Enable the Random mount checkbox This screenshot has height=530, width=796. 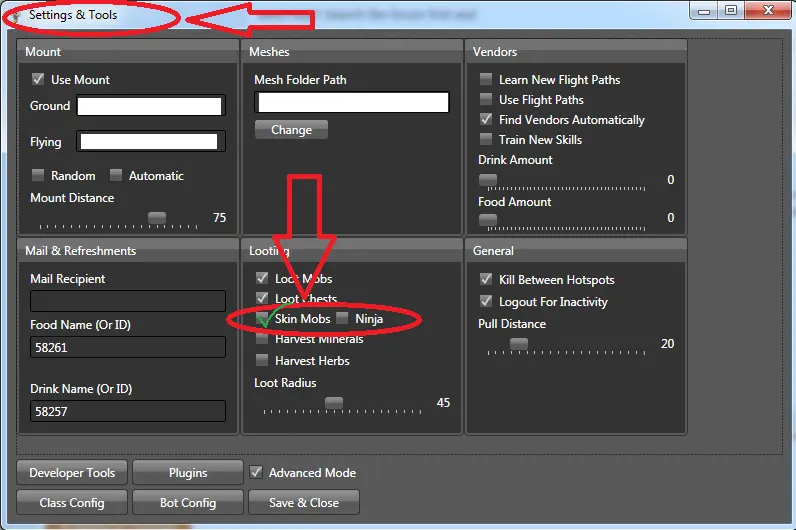[x=38, y=175]
